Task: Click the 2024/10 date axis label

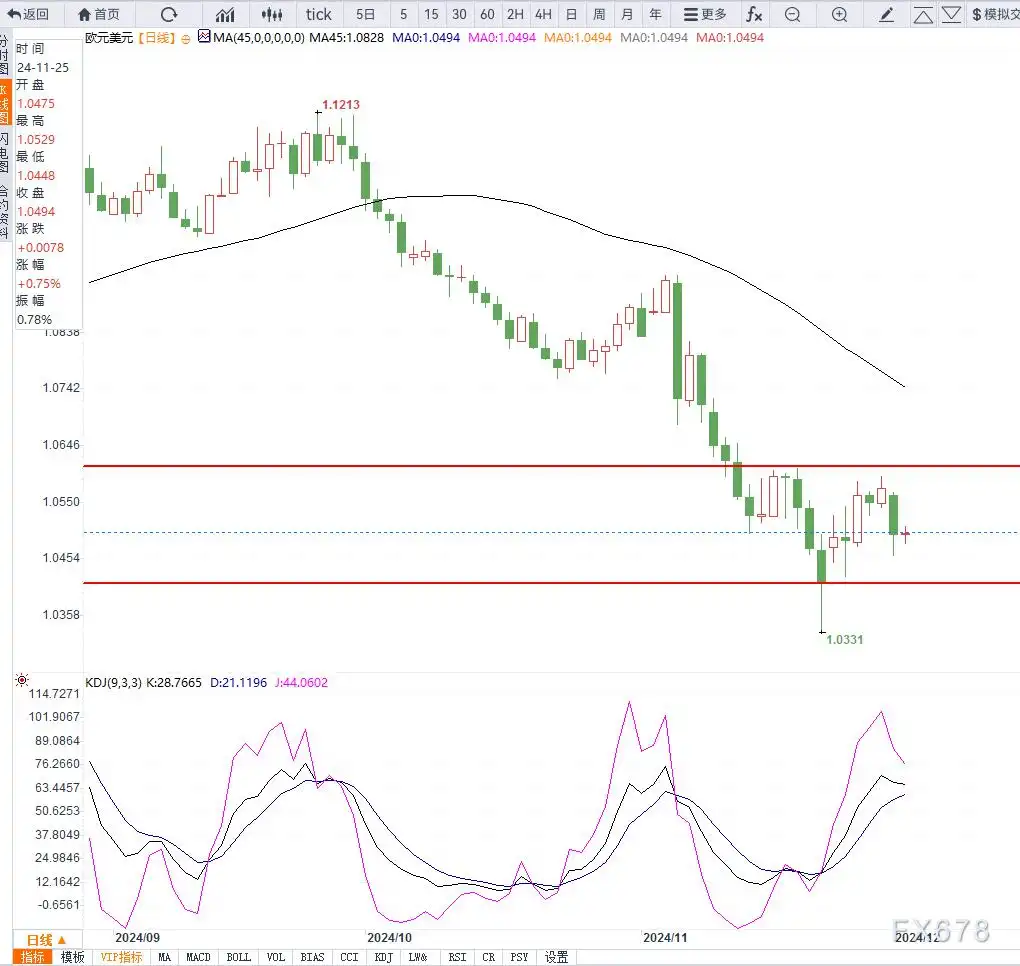Action: tap(390, 937)
